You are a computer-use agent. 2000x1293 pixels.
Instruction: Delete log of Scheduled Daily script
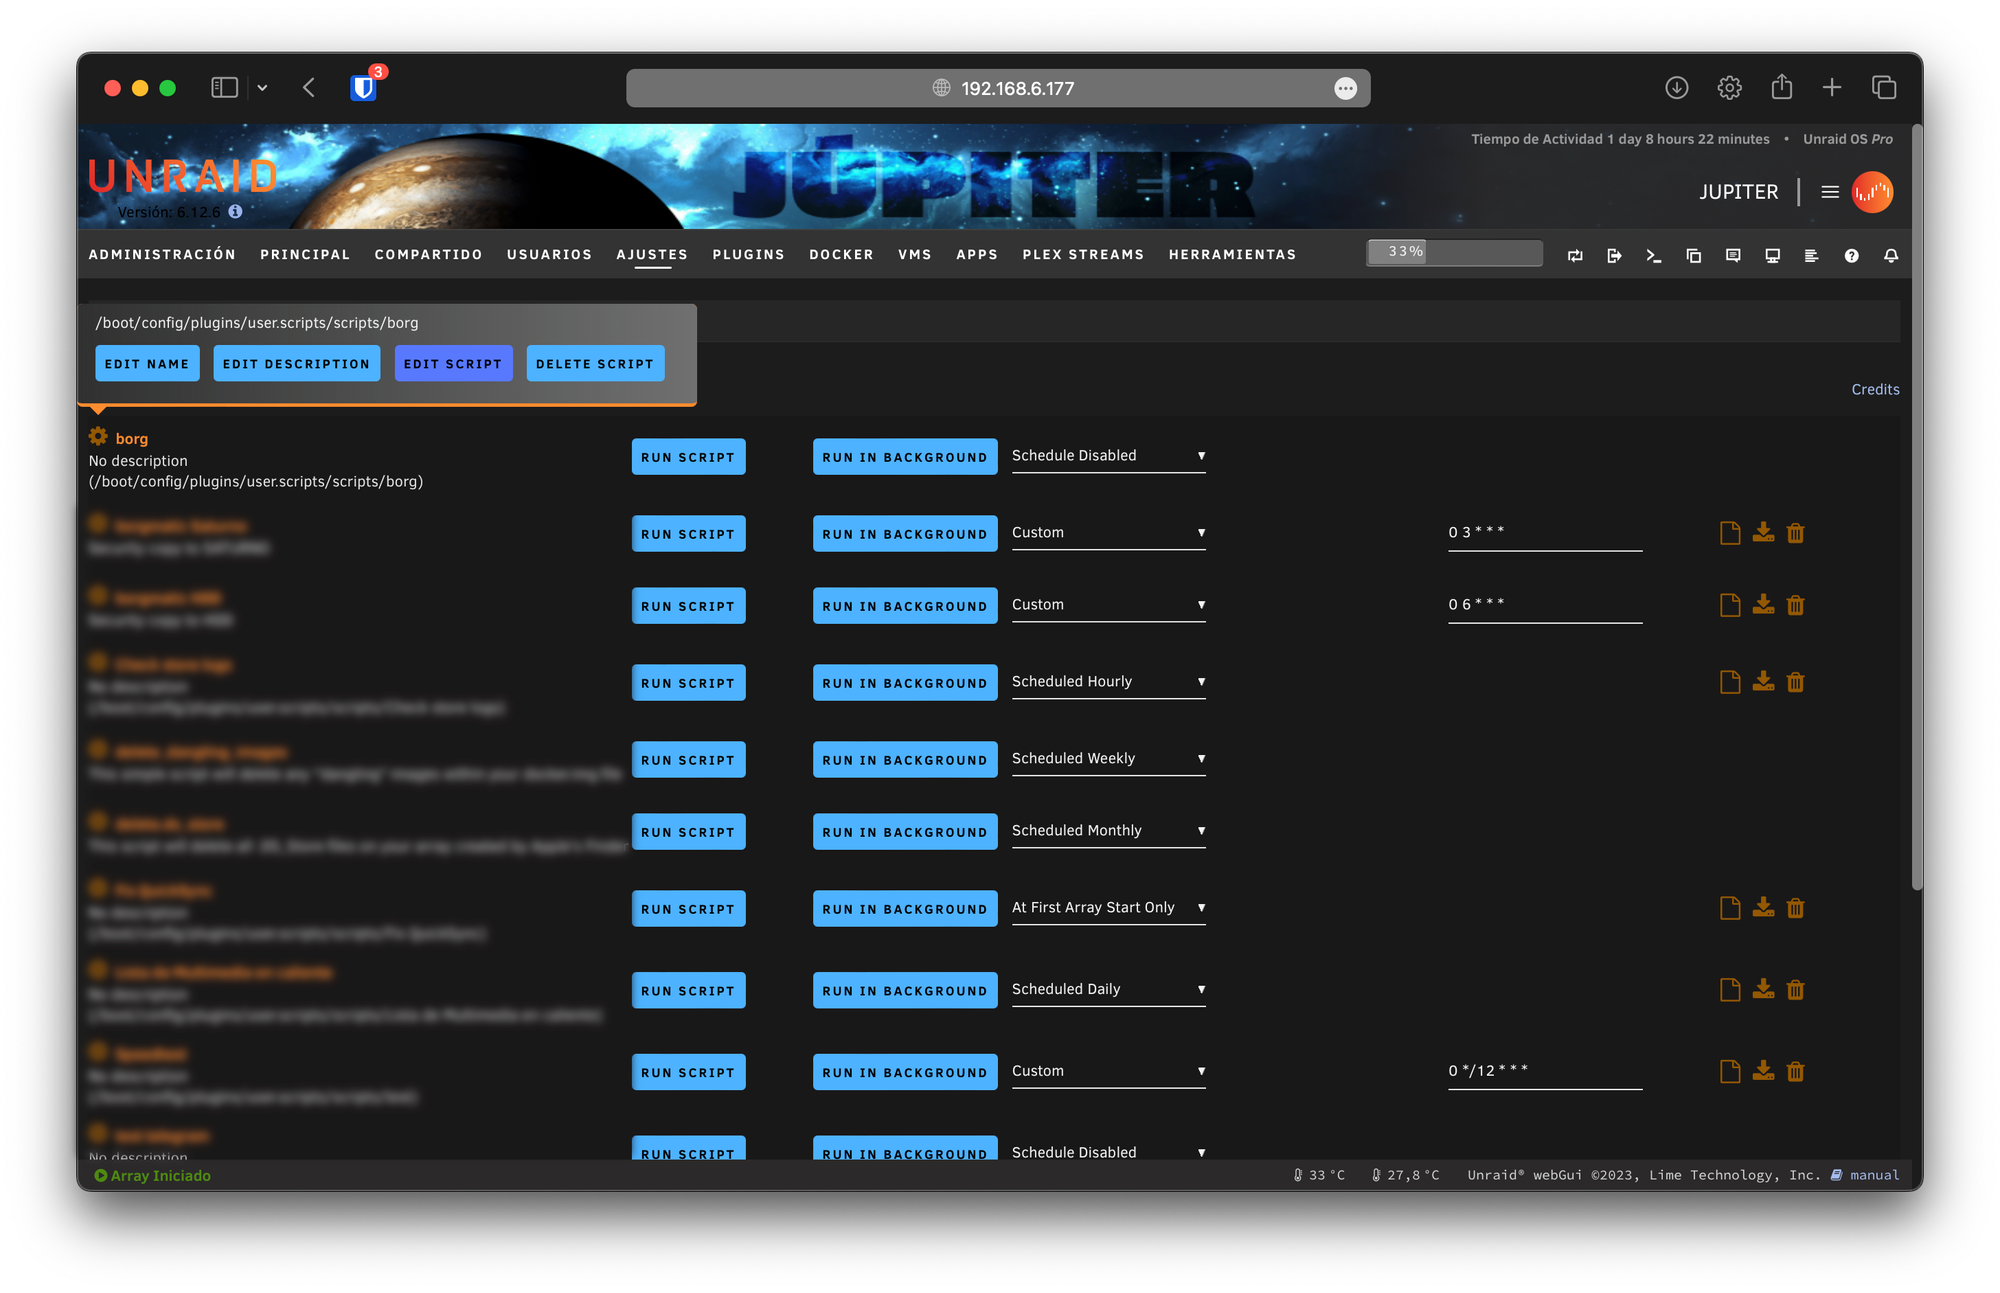pos(1796,990)
